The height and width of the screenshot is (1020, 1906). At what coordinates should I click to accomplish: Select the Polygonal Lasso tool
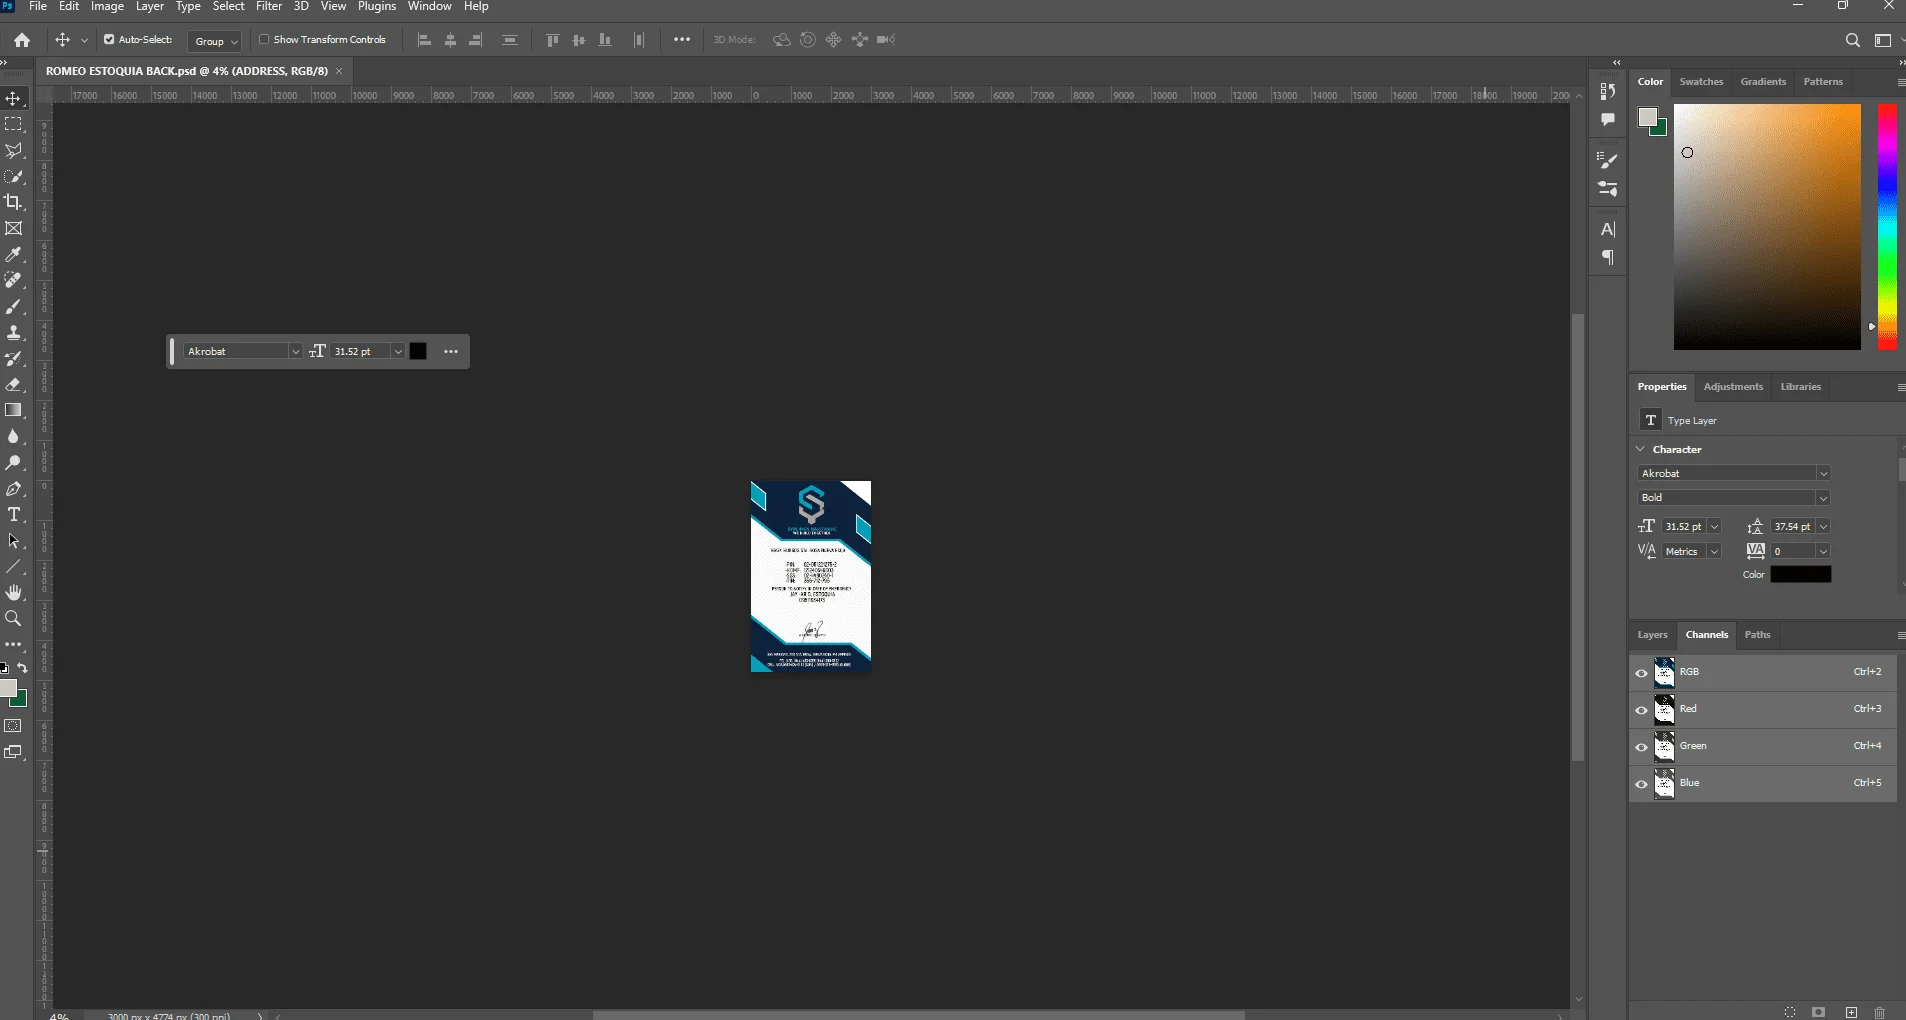pyautogui.click(x=14, y=151)
